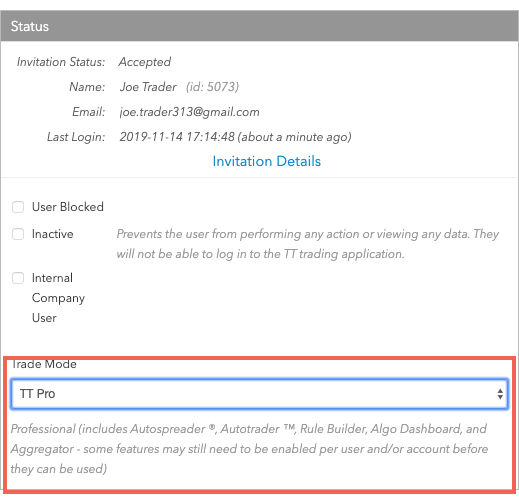Tick the Inactive checkbox
The width and height of the screenshot is (519, 501).
[18, 234]
